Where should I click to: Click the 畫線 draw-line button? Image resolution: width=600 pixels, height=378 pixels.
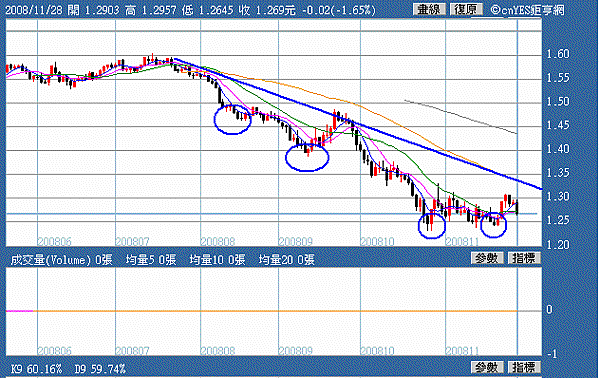(x=429, y=9)
